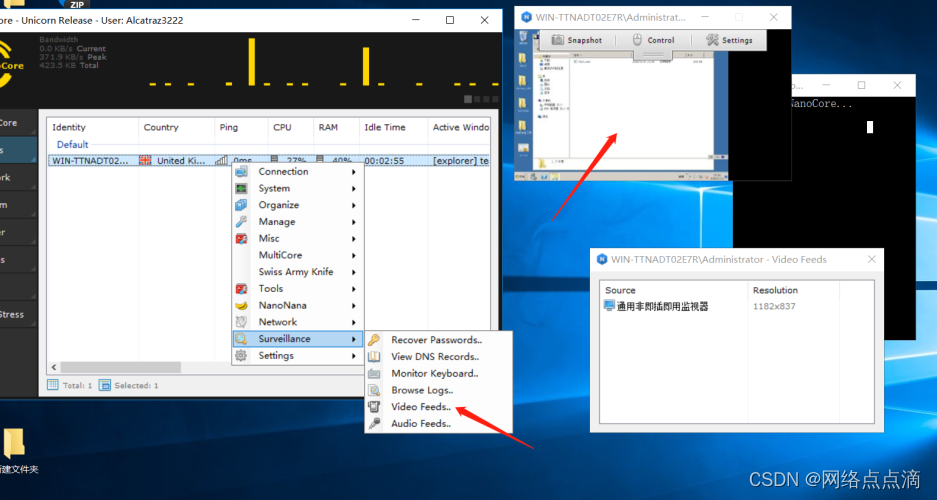This screenshot has width=937, height=500.
Task: Open Monitor Keyboard.. option
Action: pyautogui.click(x=438, y=373)
